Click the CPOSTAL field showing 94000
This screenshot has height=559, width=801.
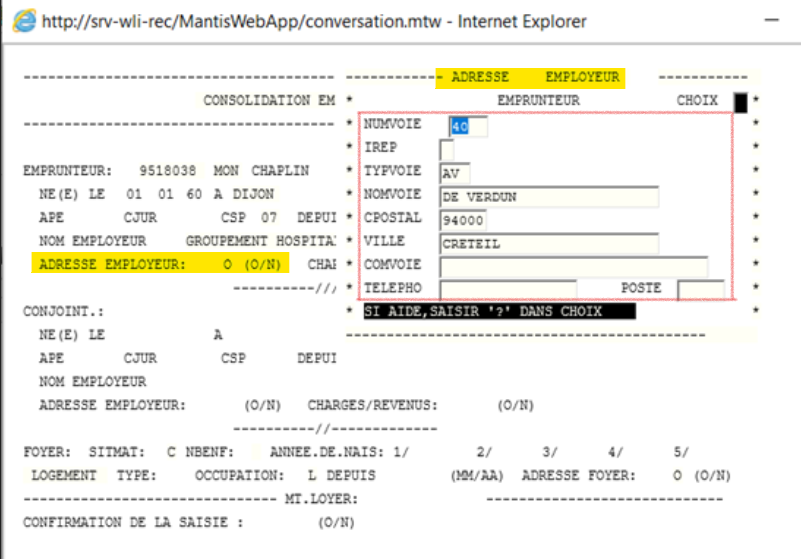click(463, 219)
